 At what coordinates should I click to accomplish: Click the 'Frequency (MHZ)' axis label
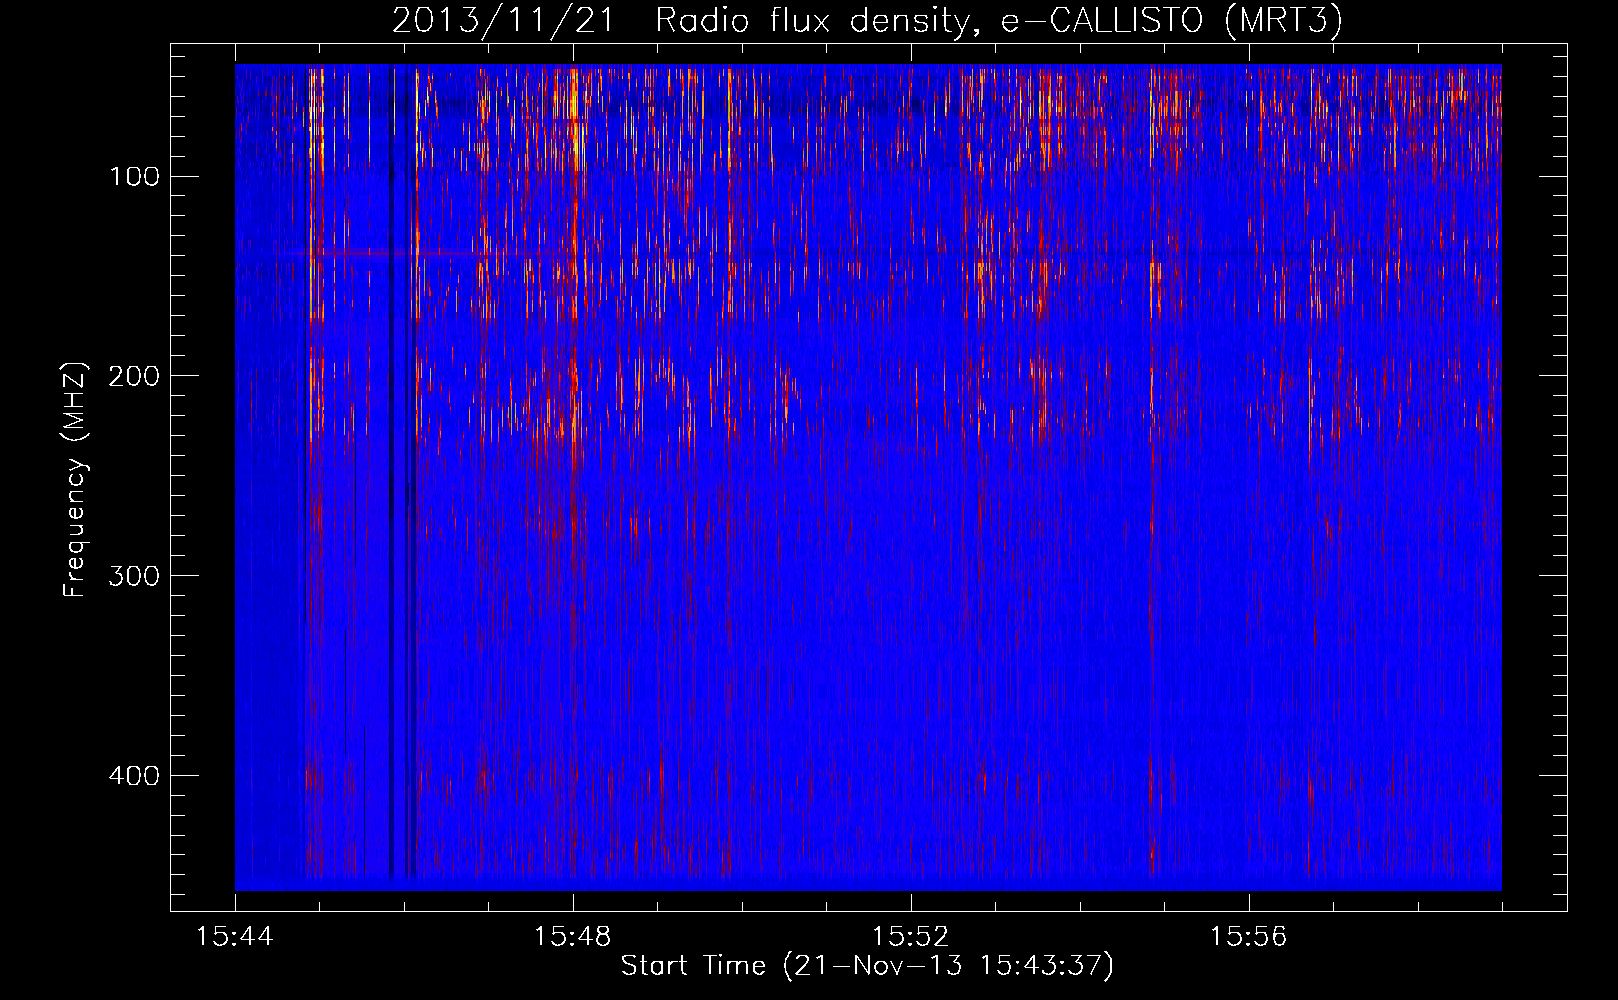(x=75, y=480)
